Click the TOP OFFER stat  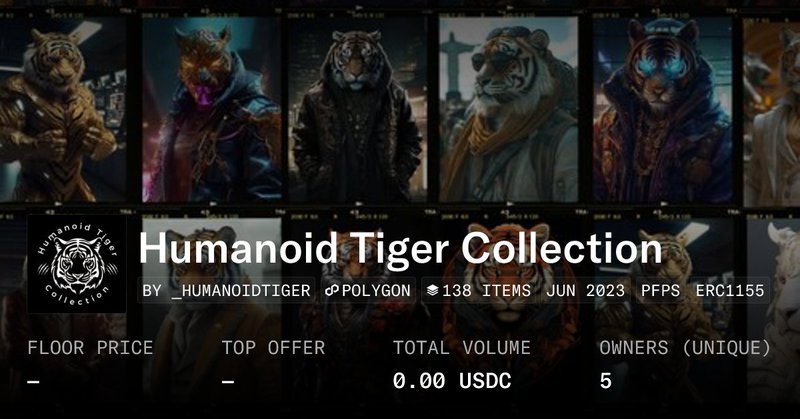click(x=273, y=363)
